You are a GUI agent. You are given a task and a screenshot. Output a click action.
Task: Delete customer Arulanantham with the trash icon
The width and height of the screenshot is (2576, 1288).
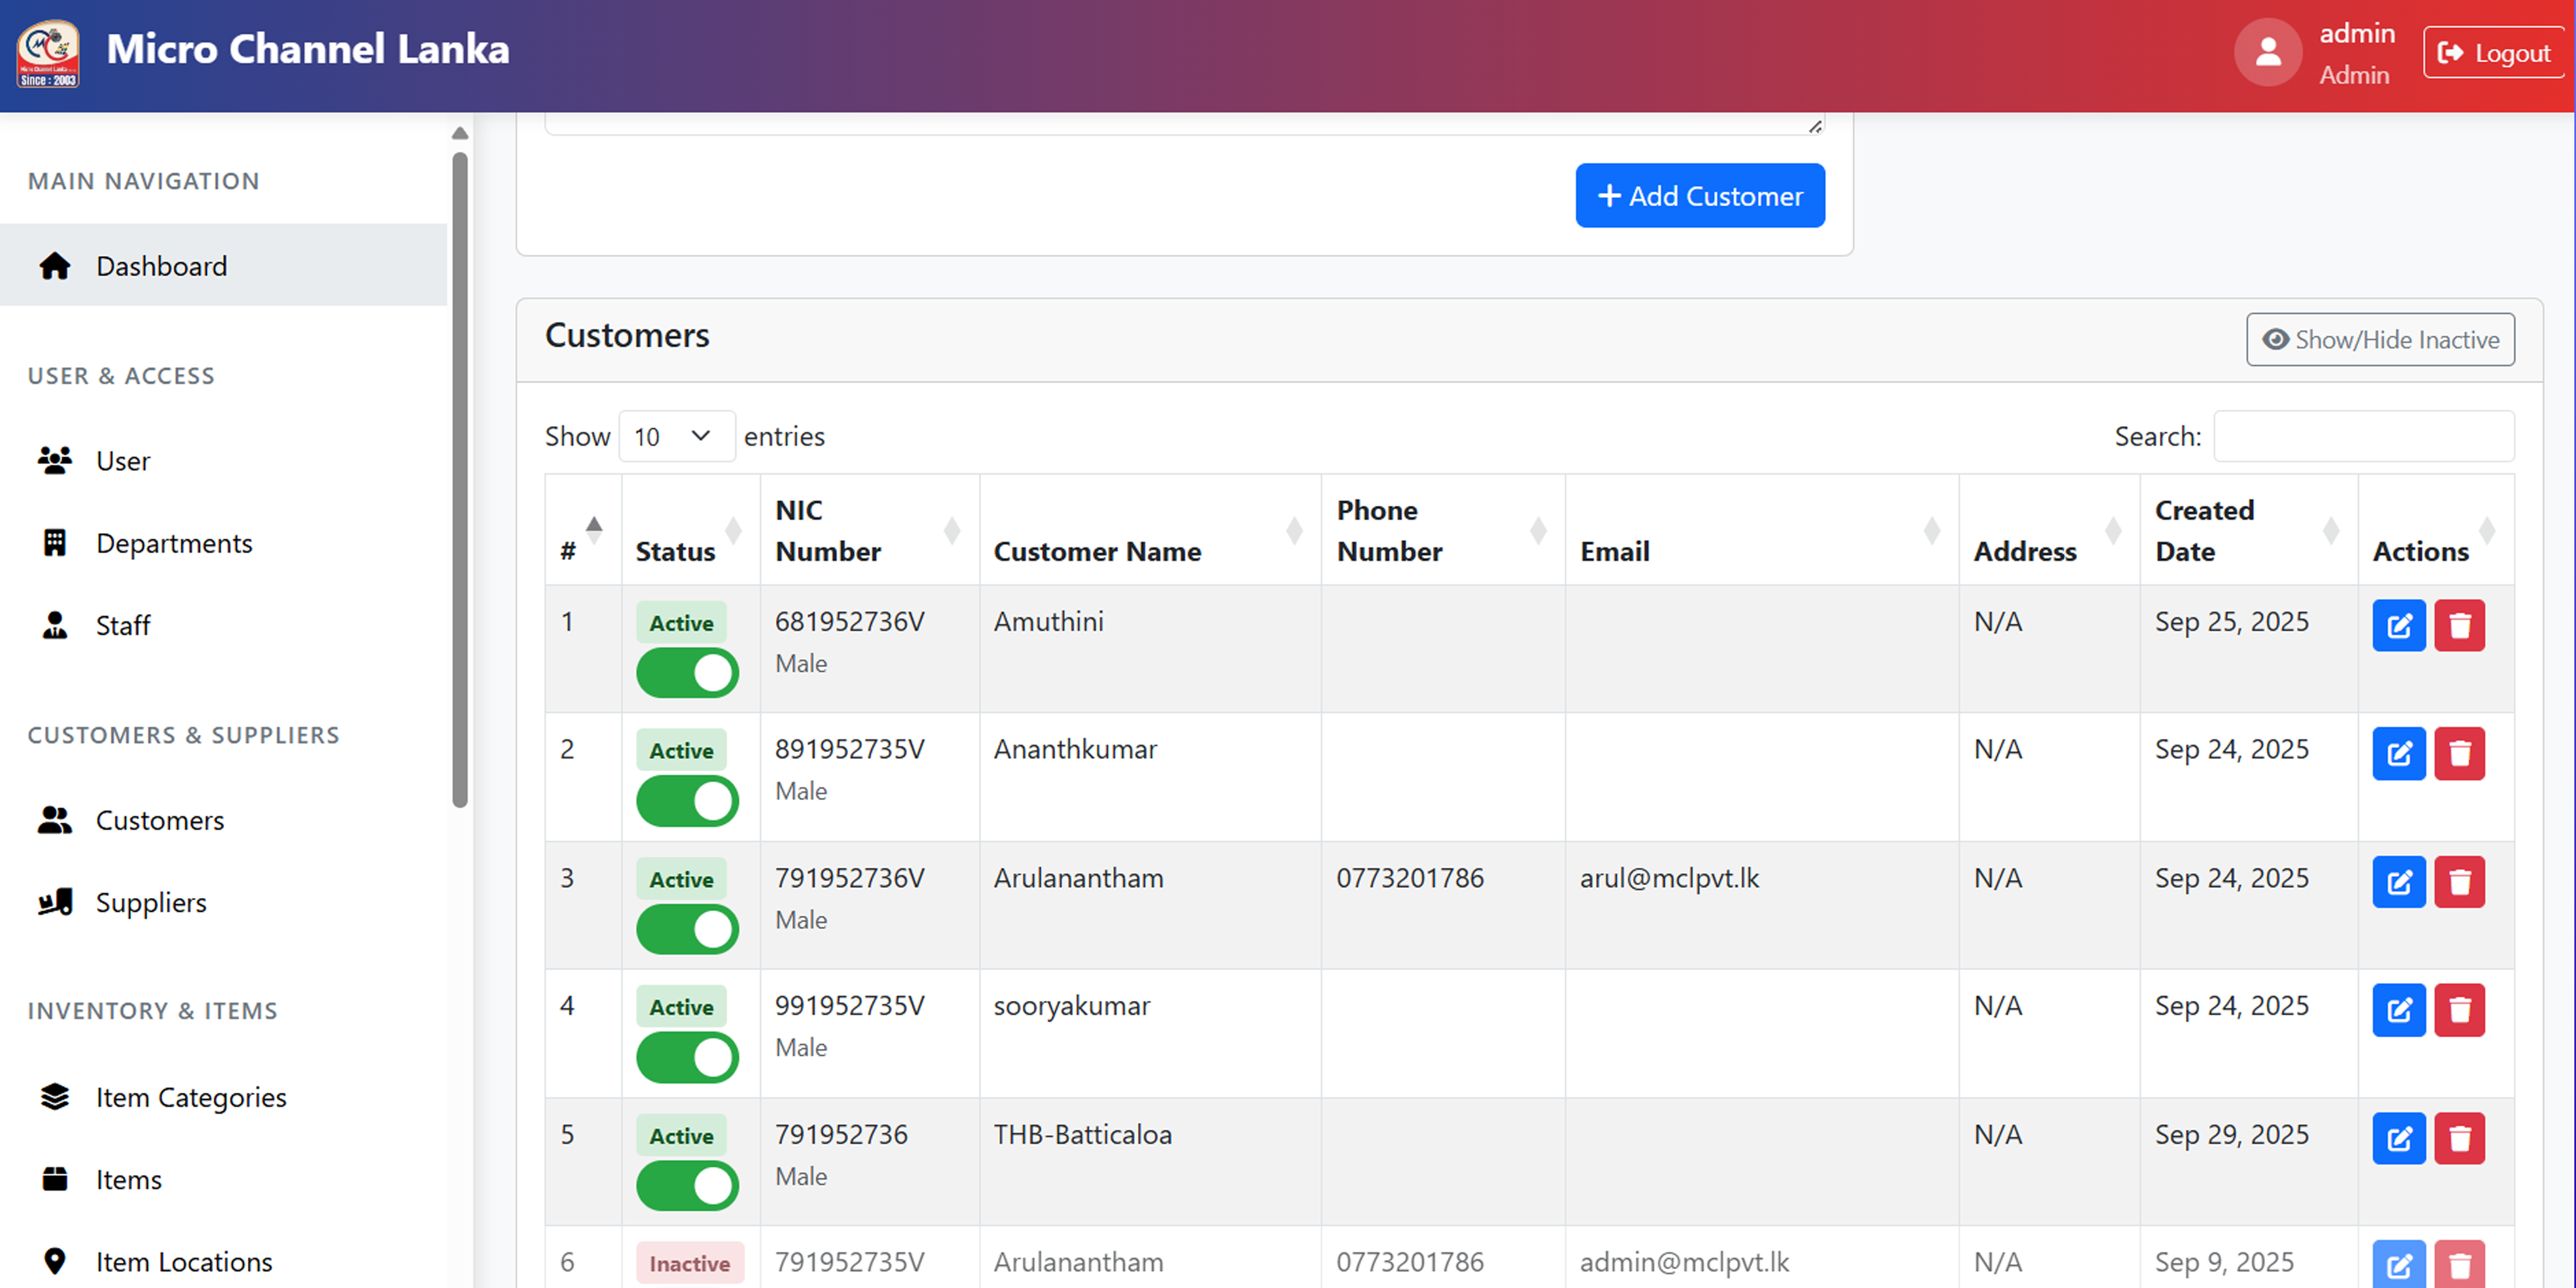tap(2461, 881)
